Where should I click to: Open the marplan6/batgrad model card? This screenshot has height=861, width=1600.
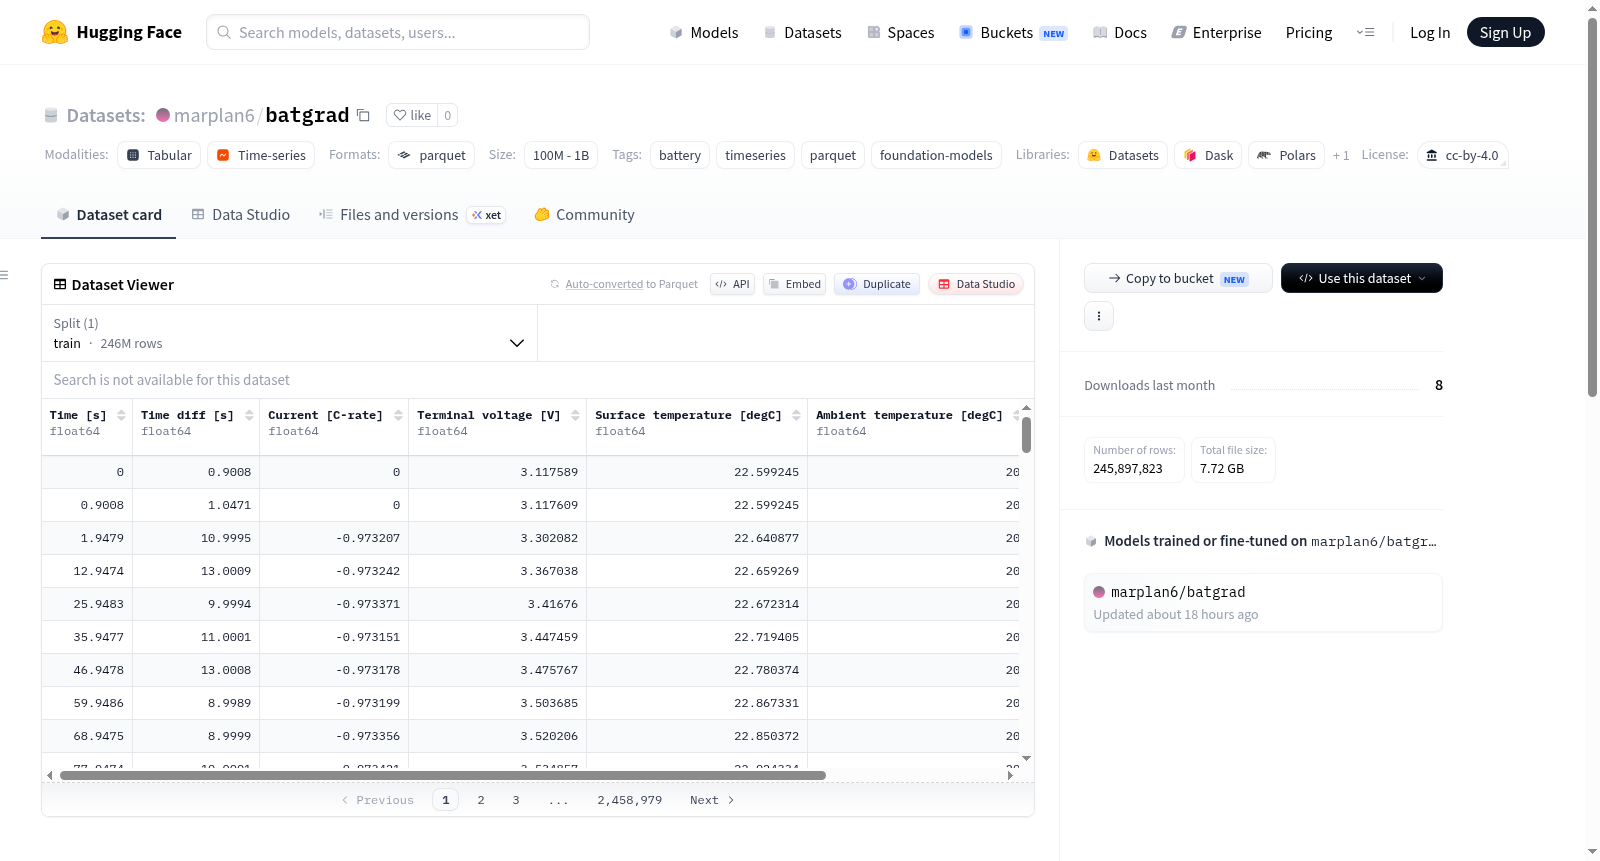(1263, 602)
